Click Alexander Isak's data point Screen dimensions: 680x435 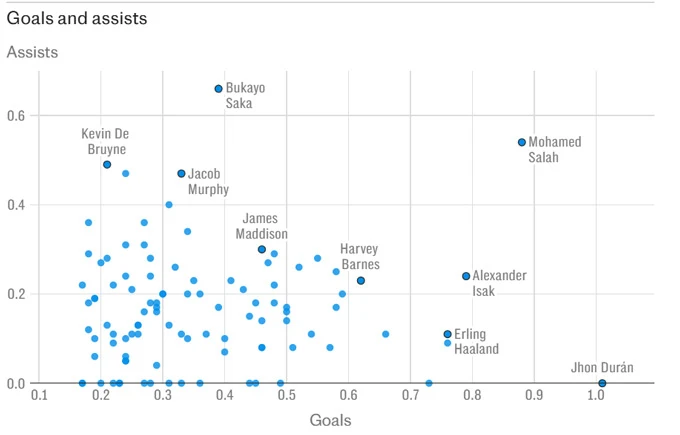[x=466, y=276]
